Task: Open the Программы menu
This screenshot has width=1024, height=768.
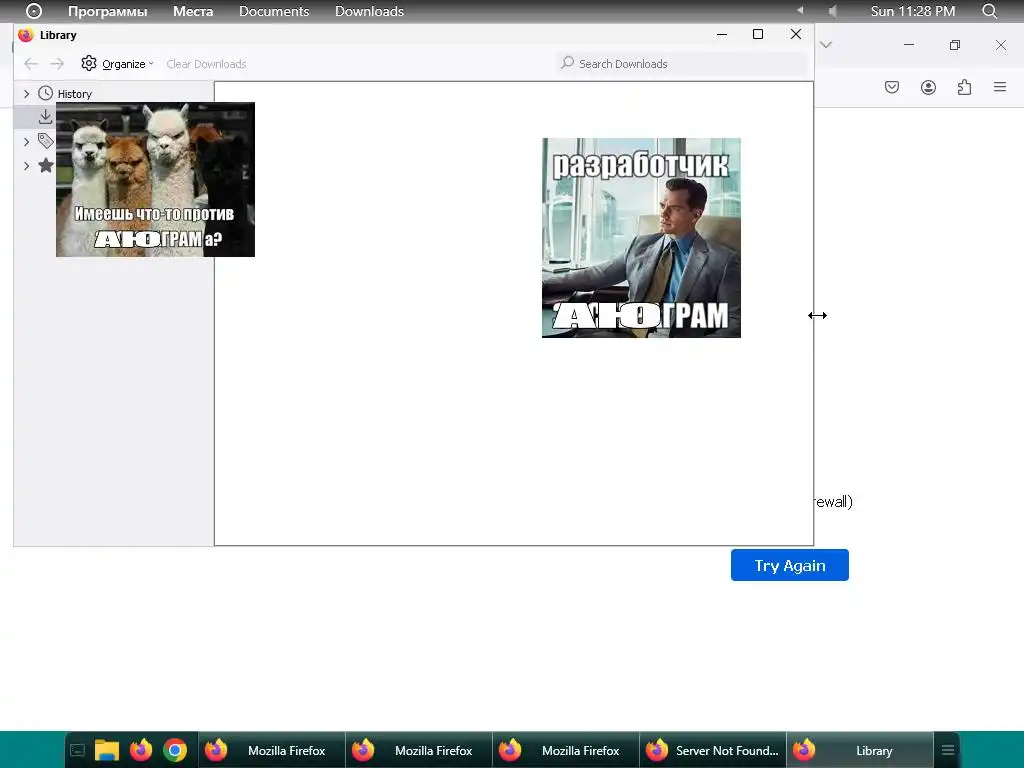Action: click(x=108, y=11)
